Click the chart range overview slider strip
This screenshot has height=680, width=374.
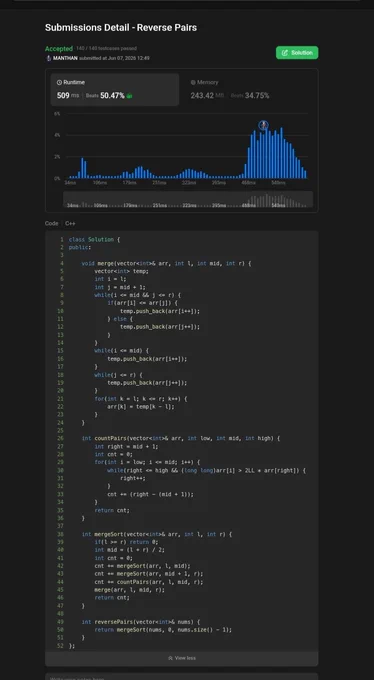188,199
